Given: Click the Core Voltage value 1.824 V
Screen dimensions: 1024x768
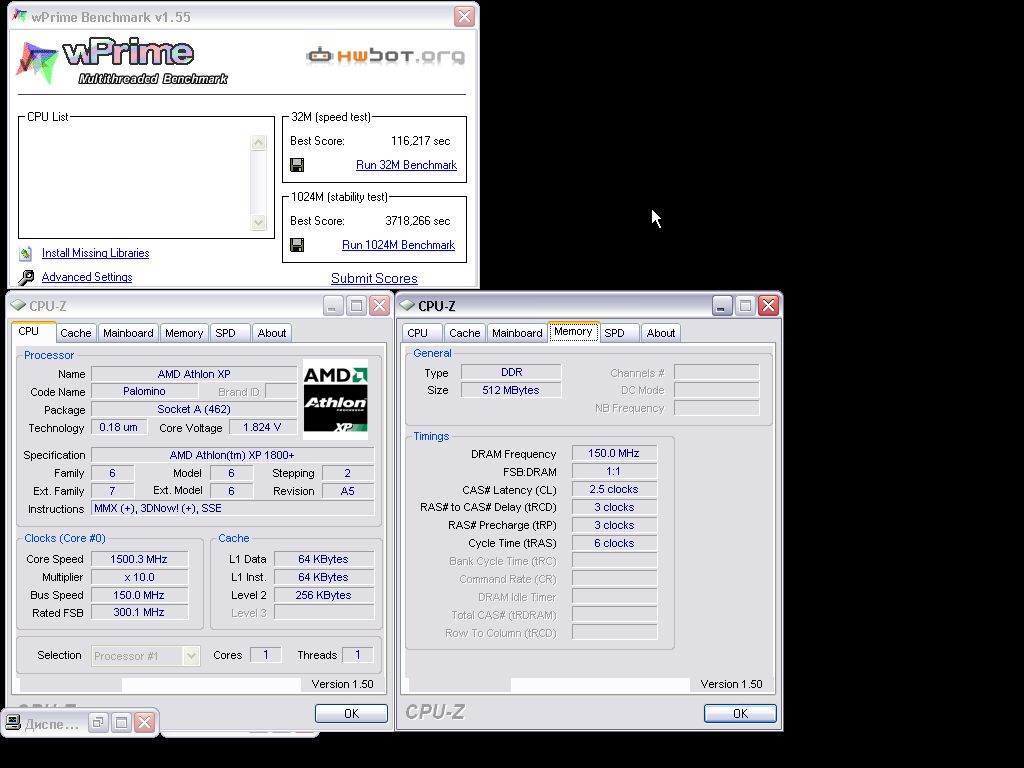Looking at the screenshot, I should click(x=262, y=428).
